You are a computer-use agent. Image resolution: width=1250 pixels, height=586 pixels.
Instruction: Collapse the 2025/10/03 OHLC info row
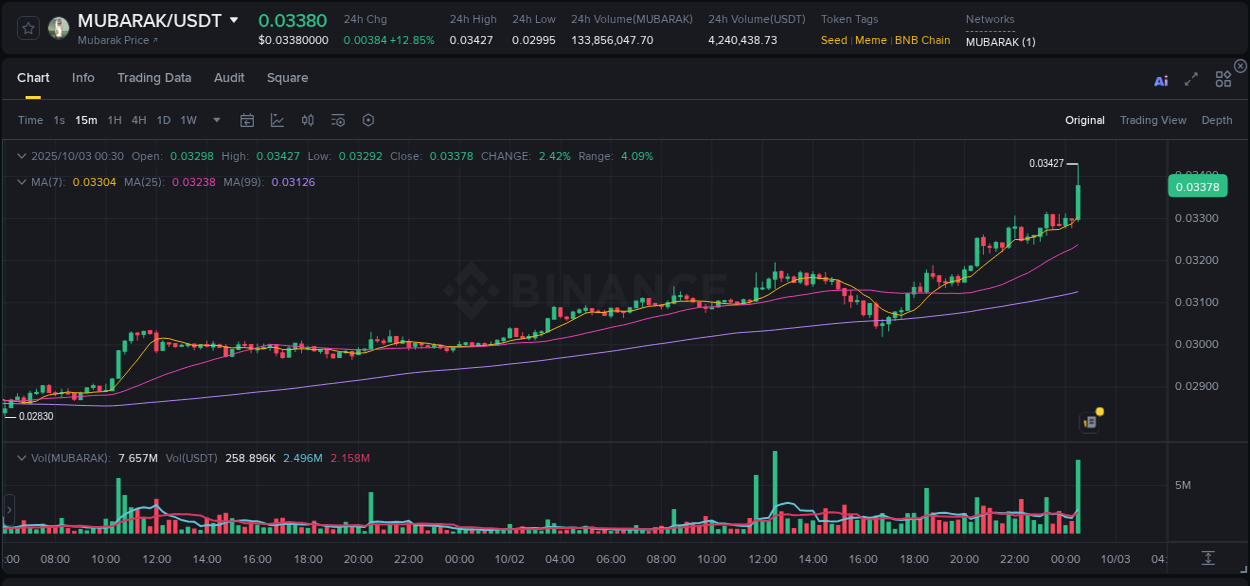(22, 156)
